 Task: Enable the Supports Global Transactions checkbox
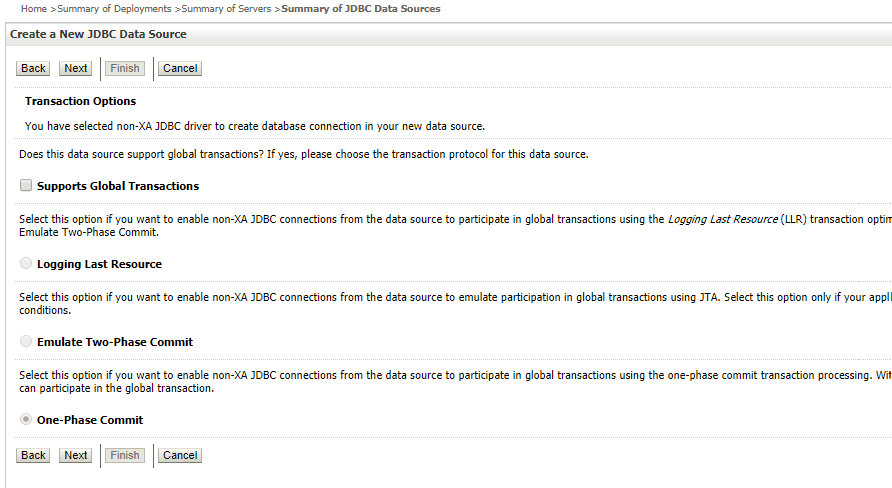pos(26,186)
